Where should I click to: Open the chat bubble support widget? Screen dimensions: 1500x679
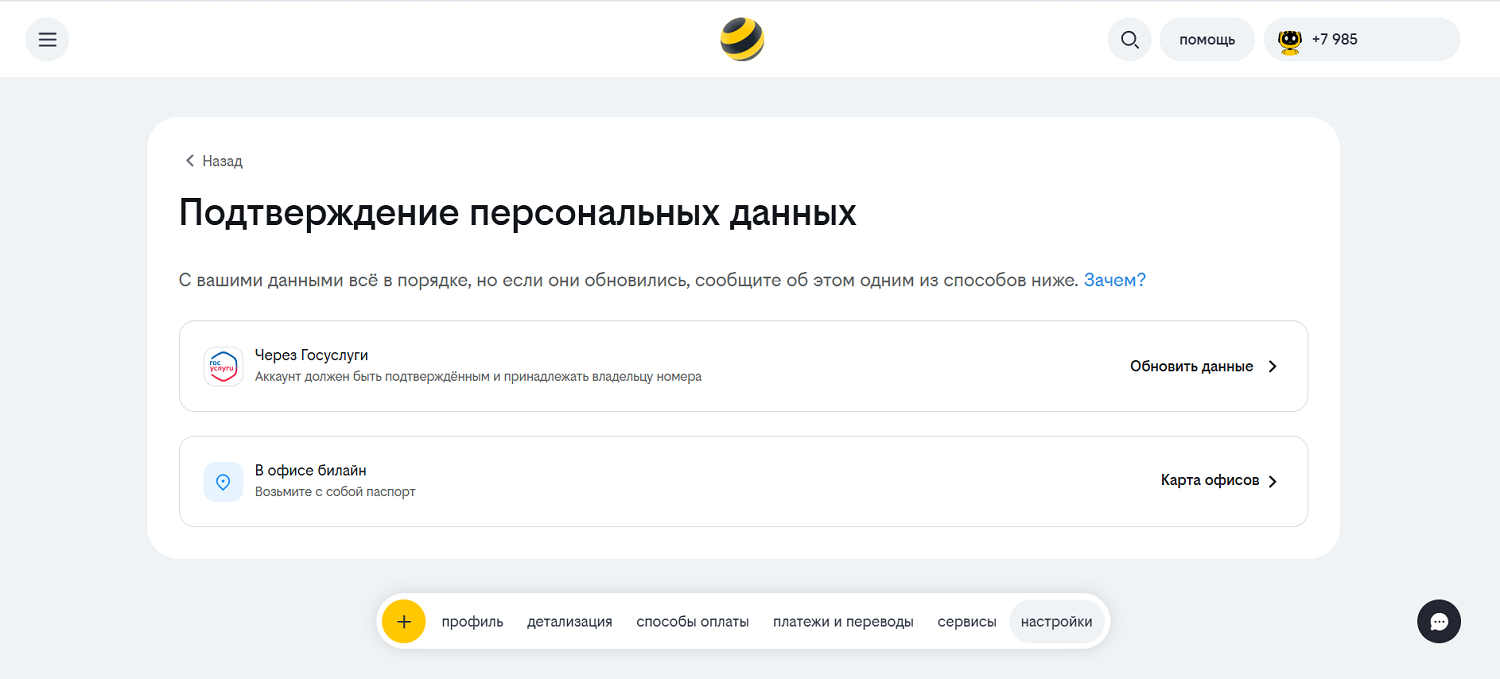coord(1438,621)
